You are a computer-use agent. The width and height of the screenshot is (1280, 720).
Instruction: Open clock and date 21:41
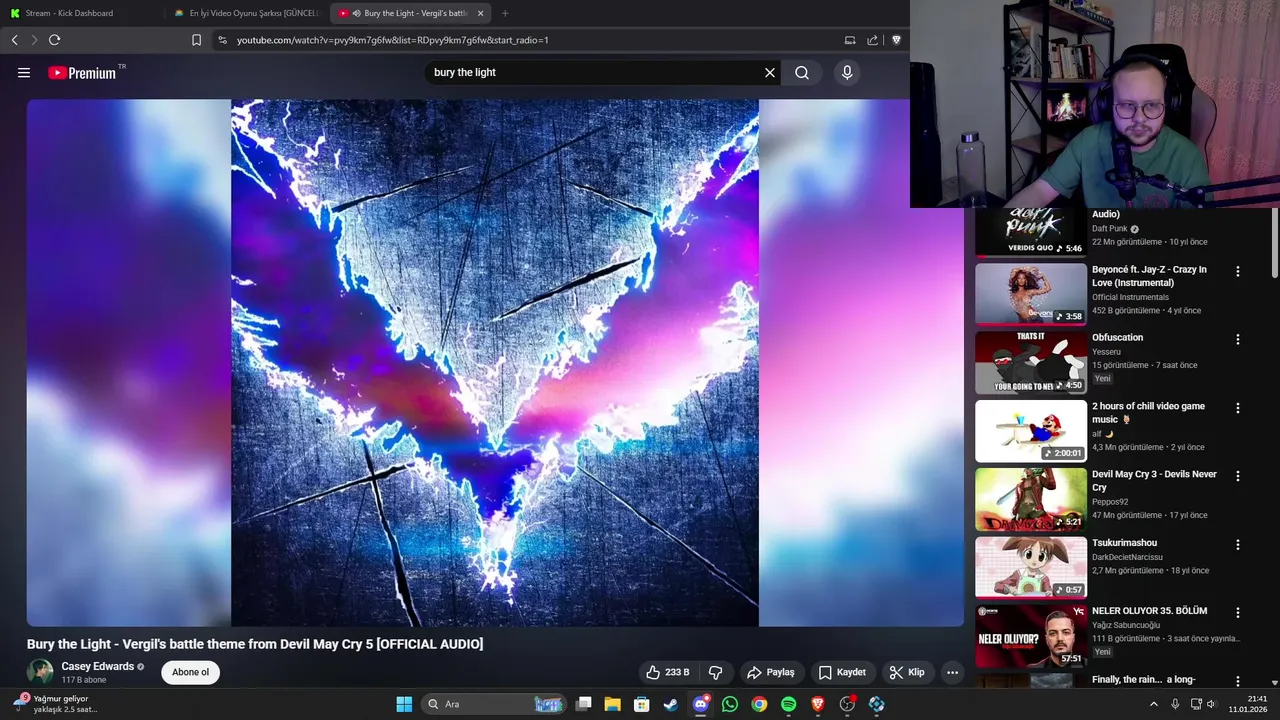1249,704
